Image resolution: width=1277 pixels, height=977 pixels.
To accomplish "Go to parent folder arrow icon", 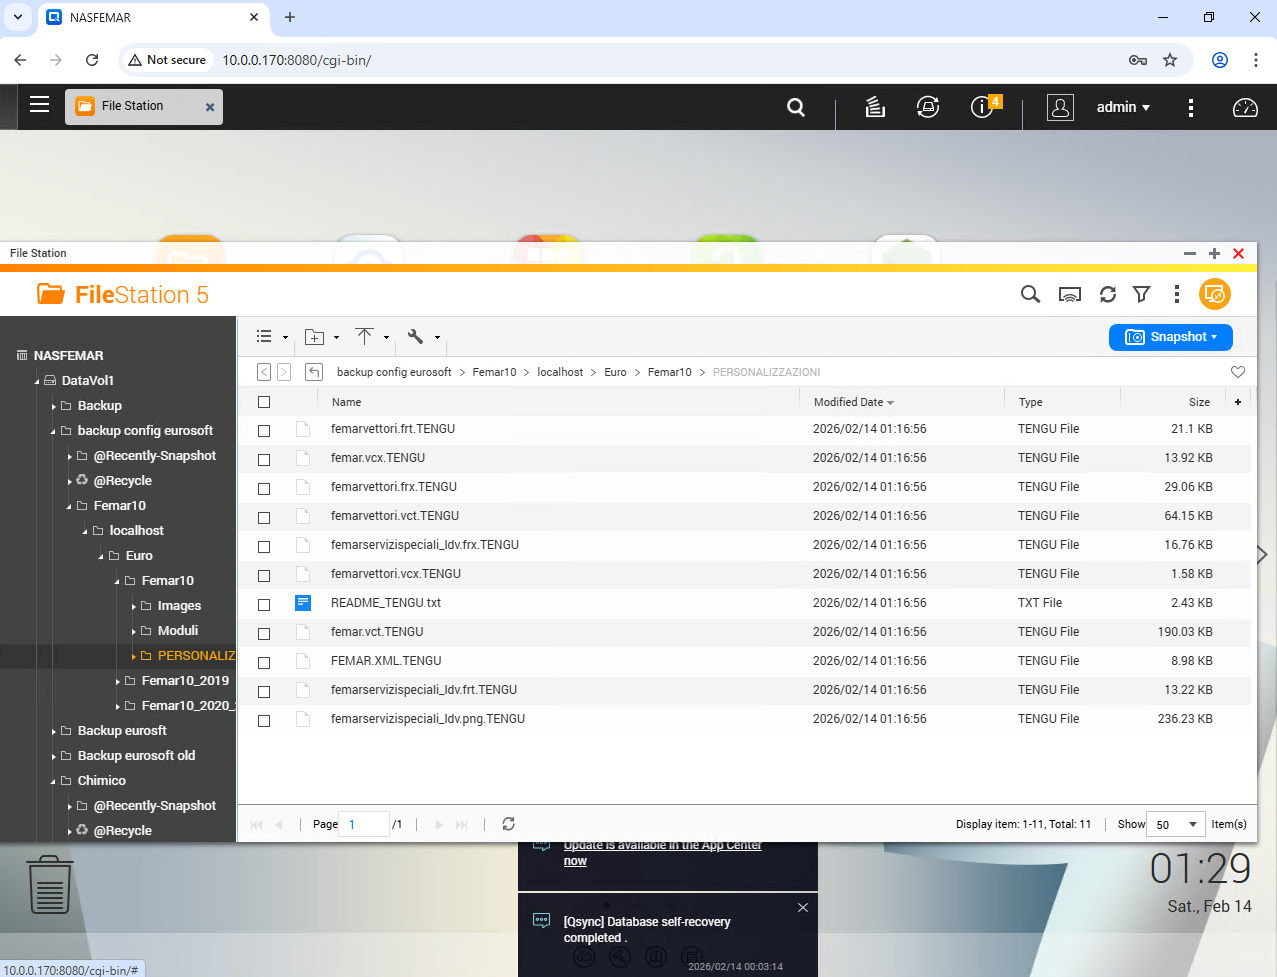I will coord(314,372).
